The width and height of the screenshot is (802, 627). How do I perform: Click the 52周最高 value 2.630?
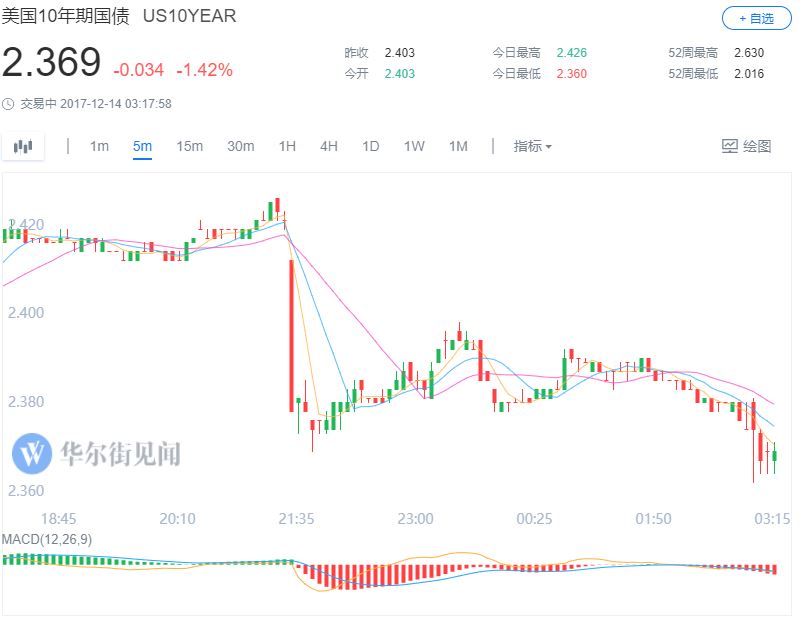pos(749,53)
